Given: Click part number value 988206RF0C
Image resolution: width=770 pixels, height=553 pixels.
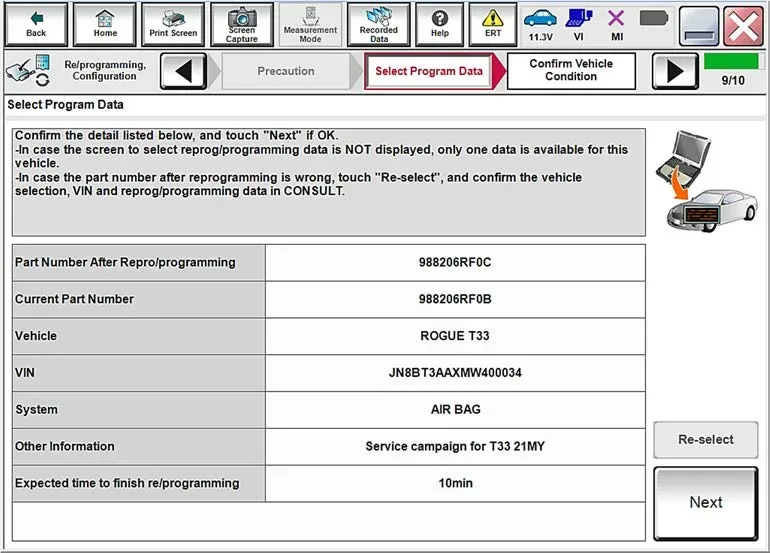Looking at the screenshot, I should point(455,262).
